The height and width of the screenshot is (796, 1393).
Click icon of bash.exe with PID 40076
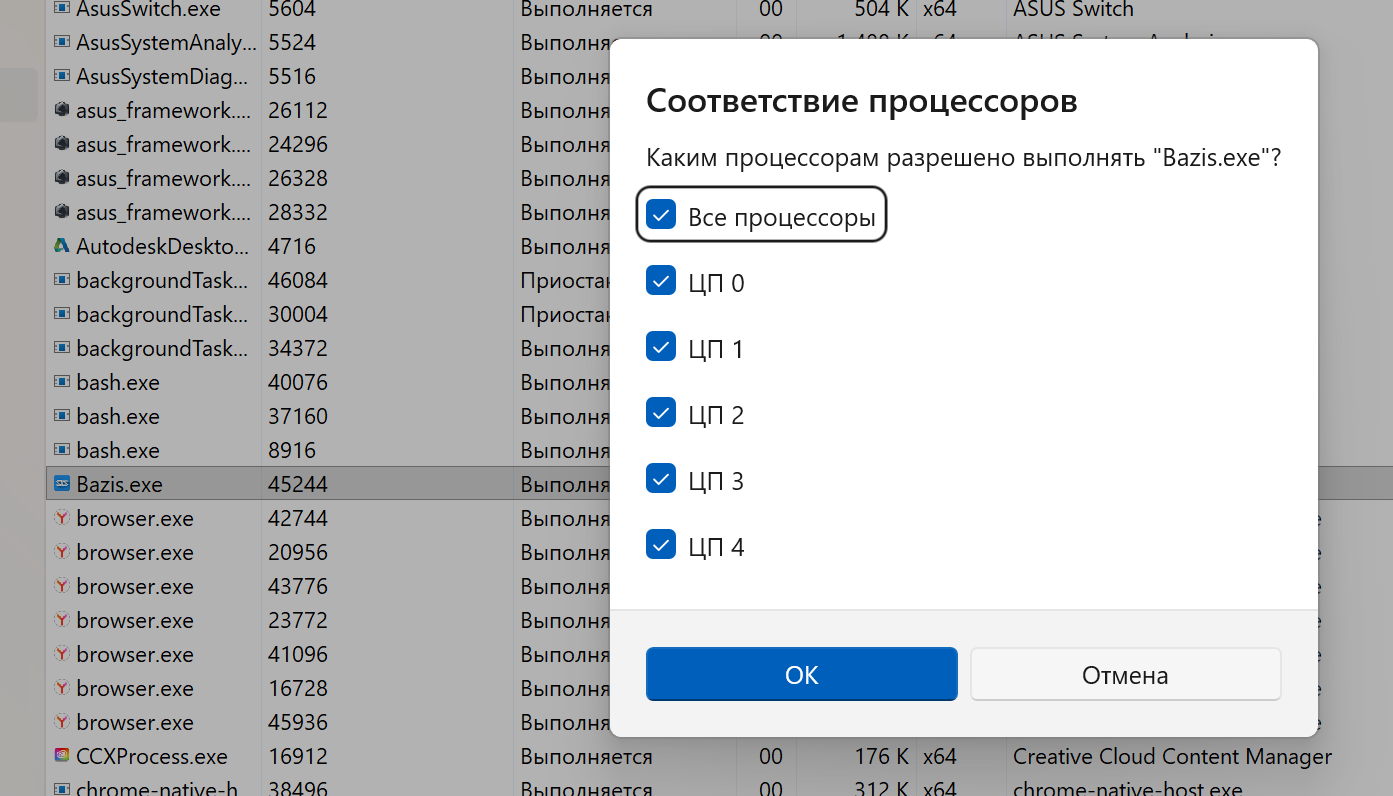click(x=61, y=382)
